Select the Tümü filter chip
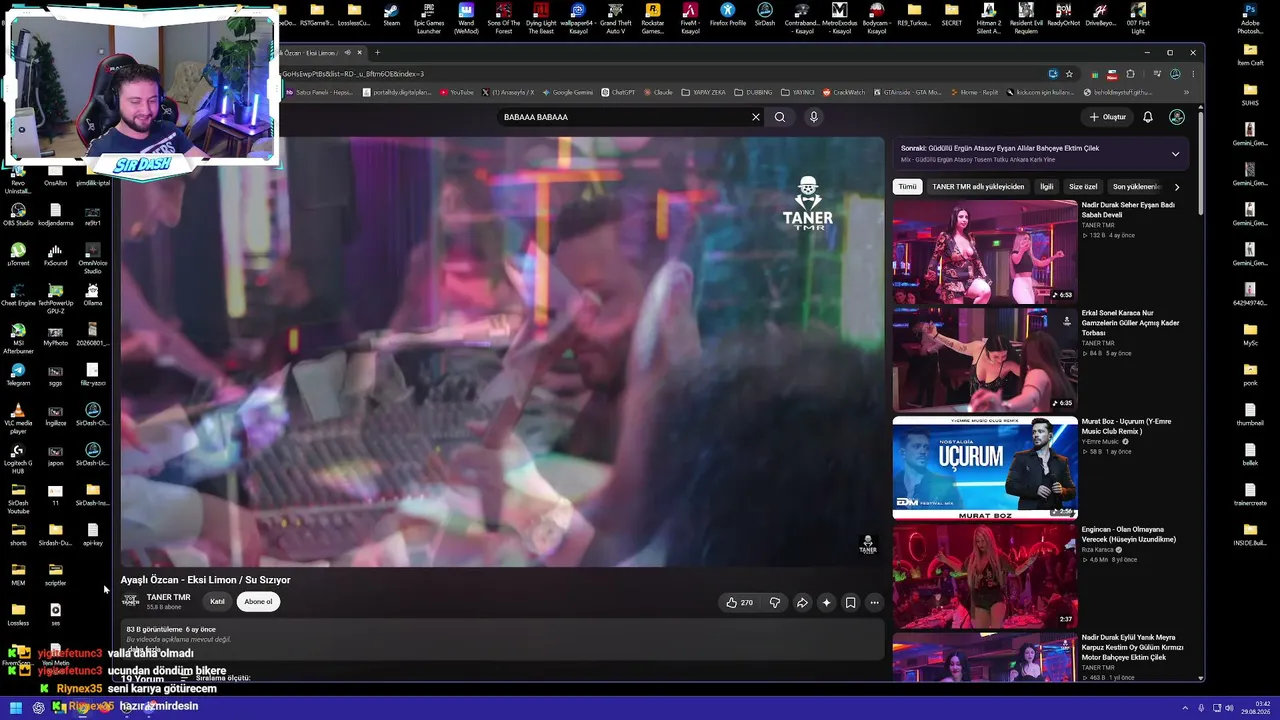 pyautogui.click(x=907, y=187)
